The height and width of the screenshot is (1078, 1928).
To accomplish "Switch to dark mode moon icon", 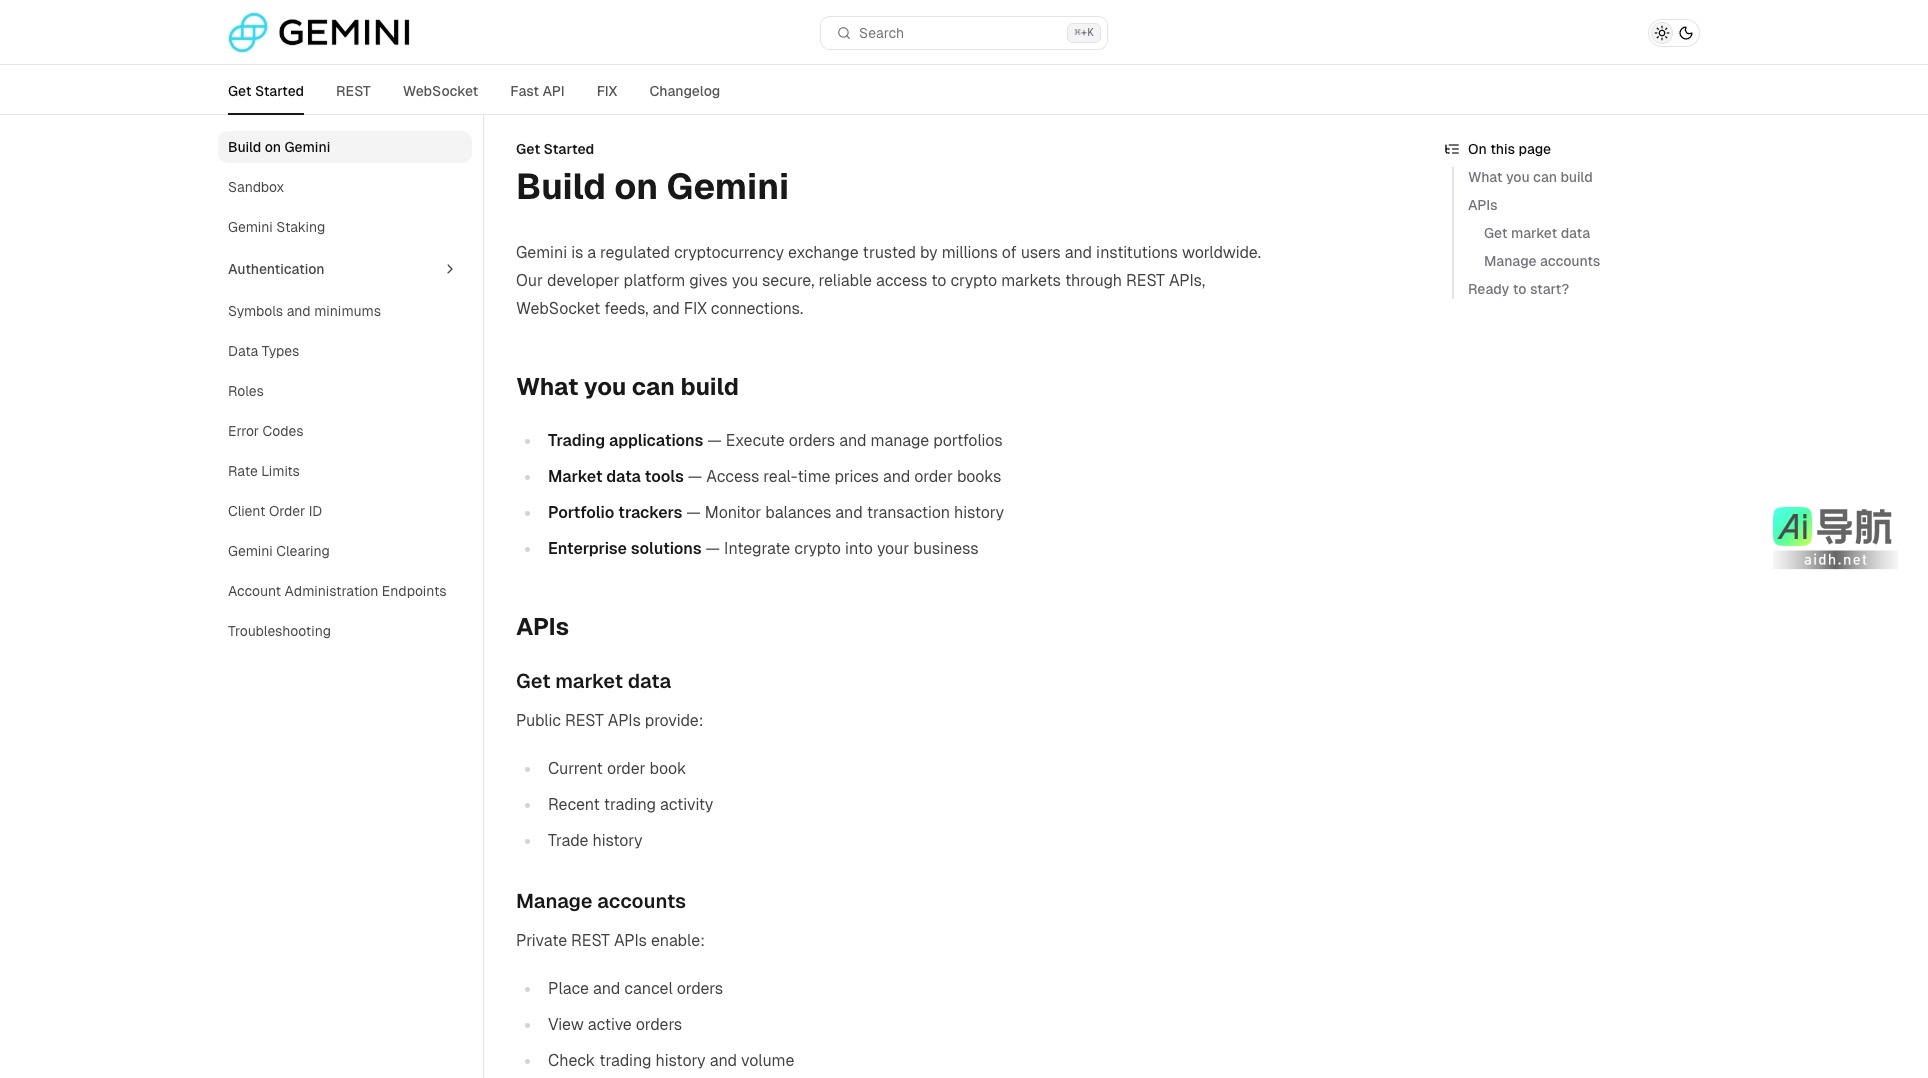I will [x=1686, y=33].
